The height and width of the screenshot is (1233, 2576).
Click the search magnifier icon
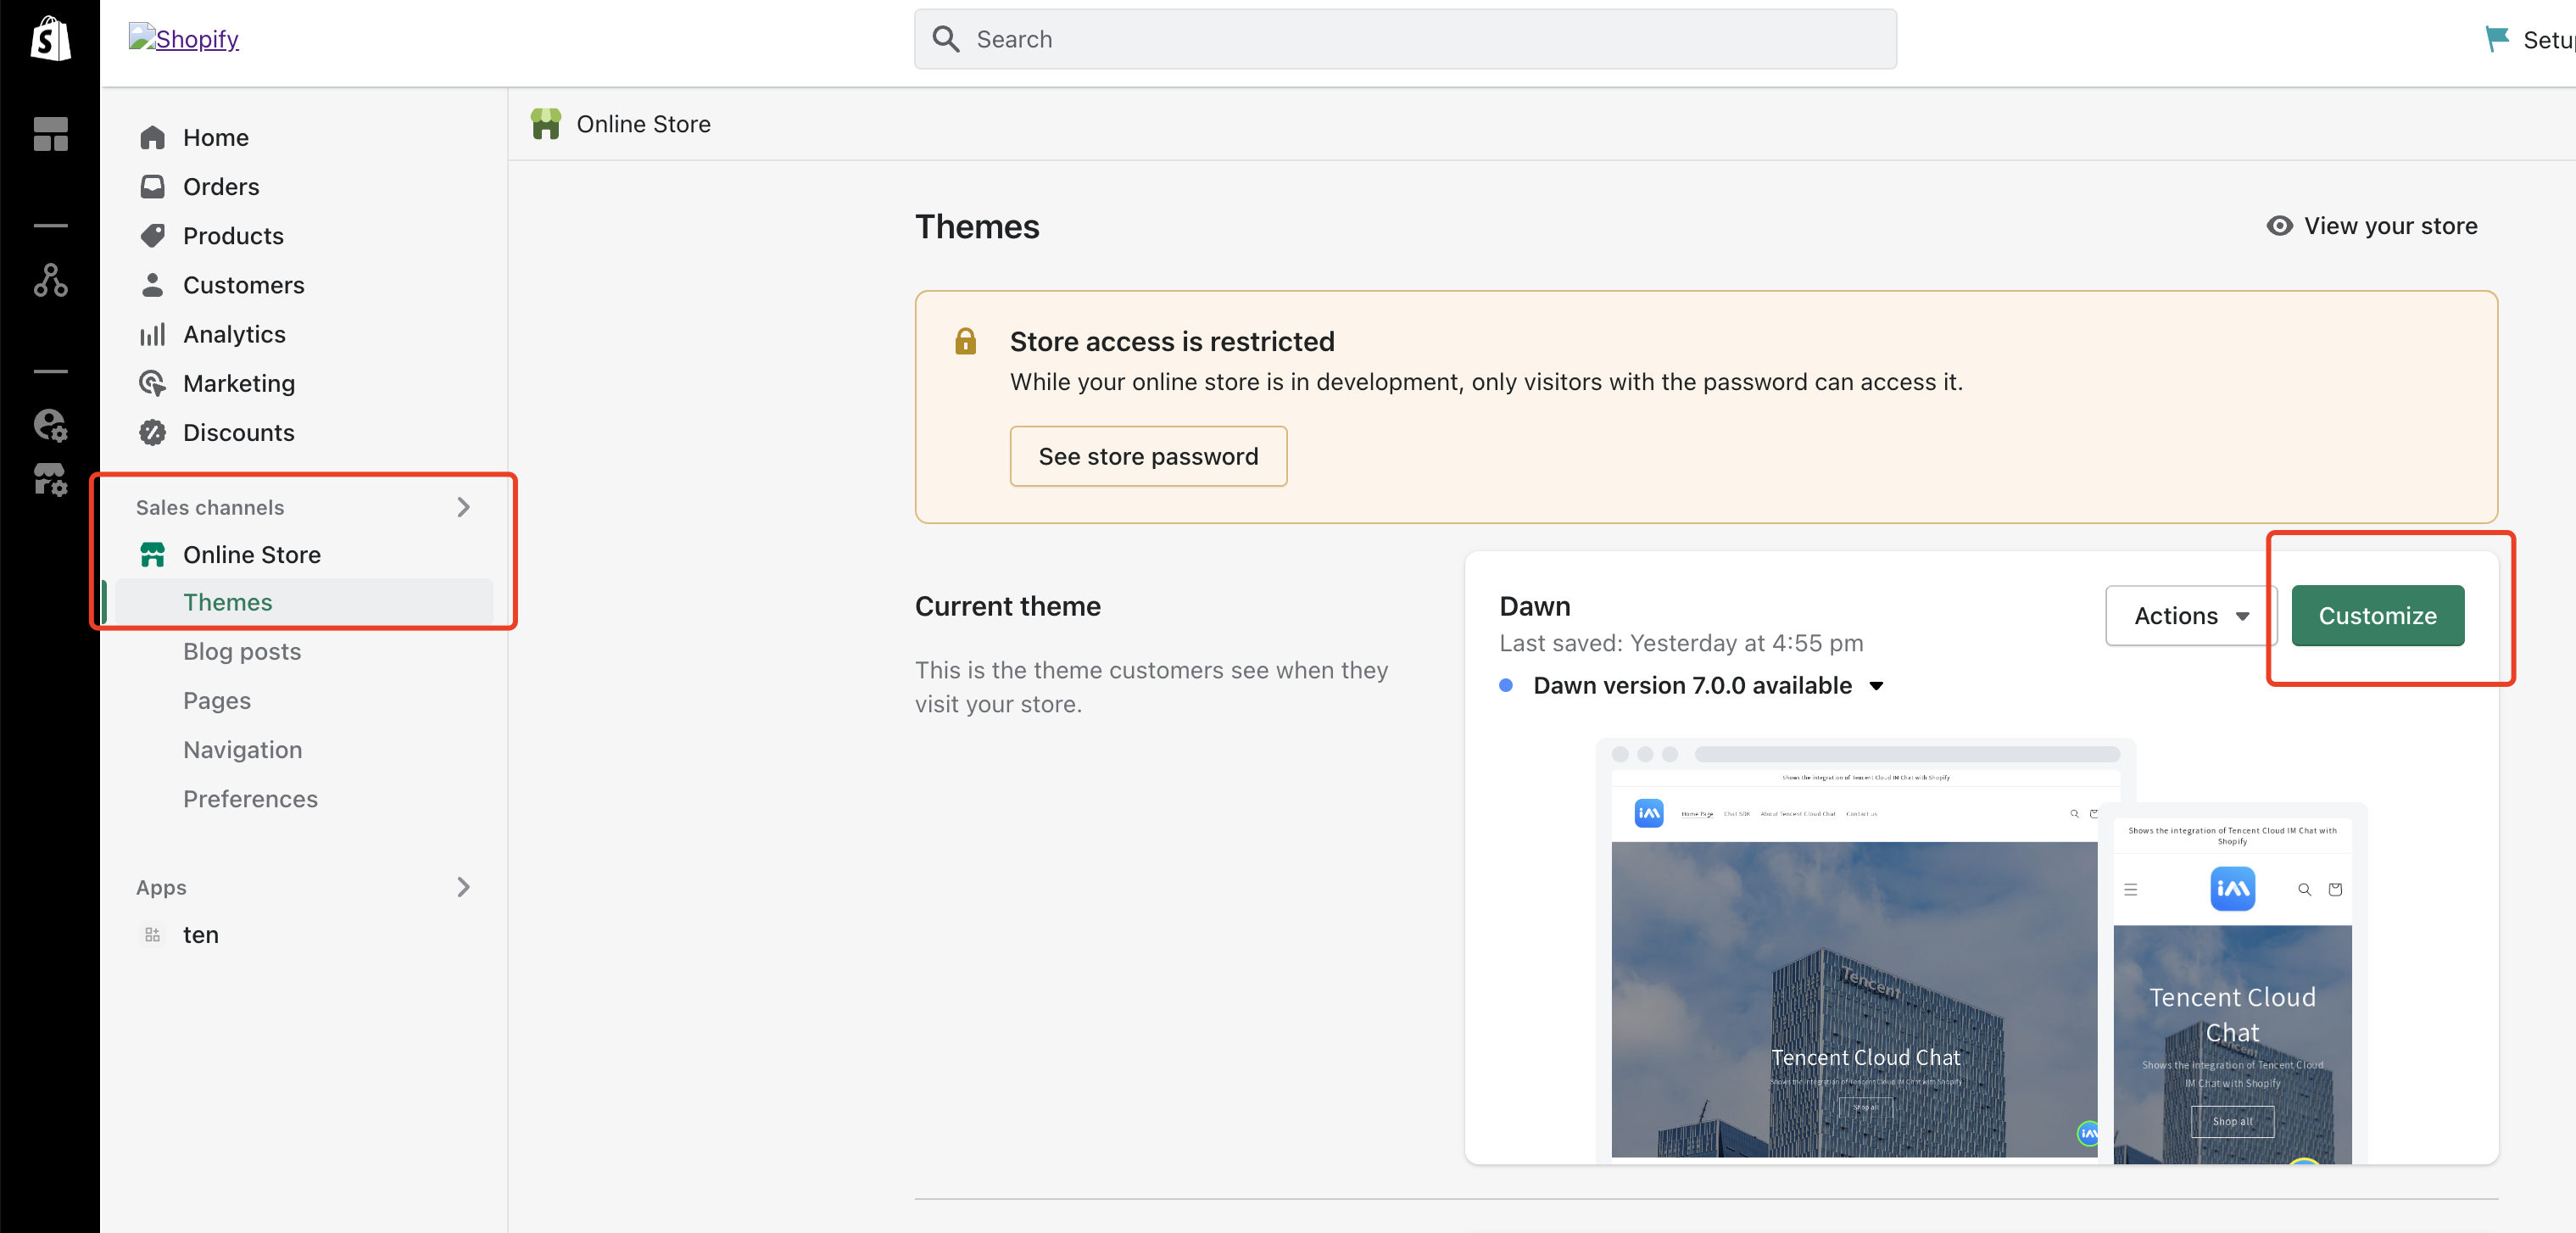pos(946,39)
